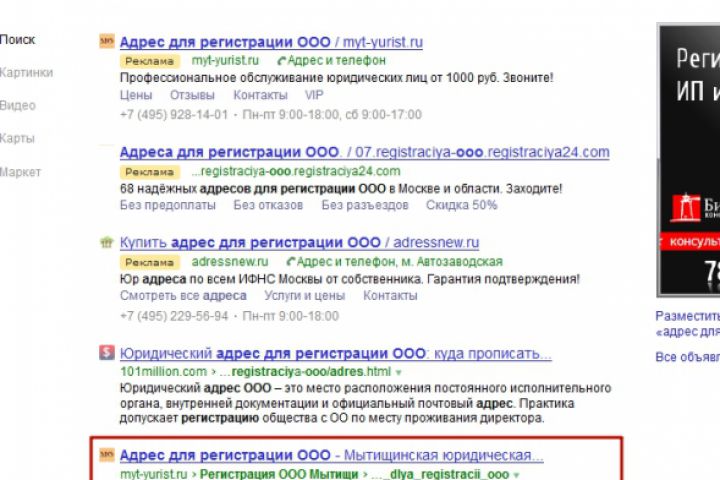Click 'Юр адреса по всем ИФНС' description

[349, 279]
